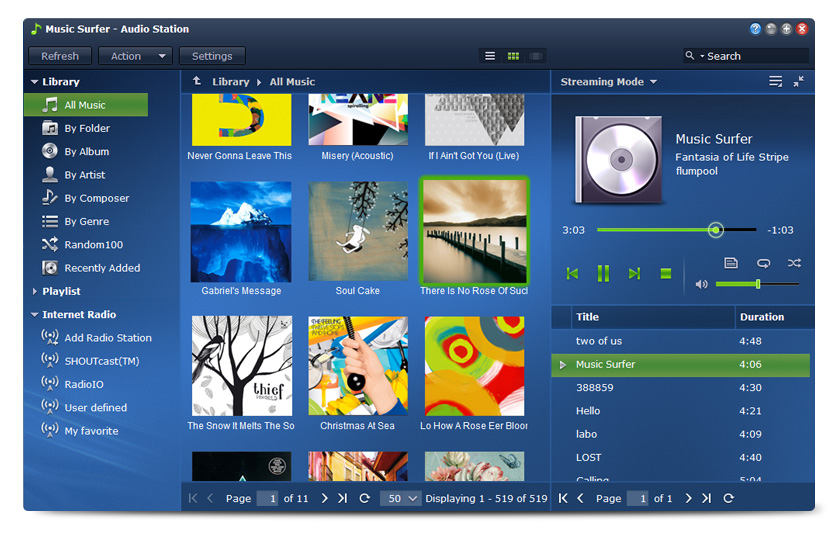837x540 pixels.
Task: Go to next page of library
Action: [325, 498]
